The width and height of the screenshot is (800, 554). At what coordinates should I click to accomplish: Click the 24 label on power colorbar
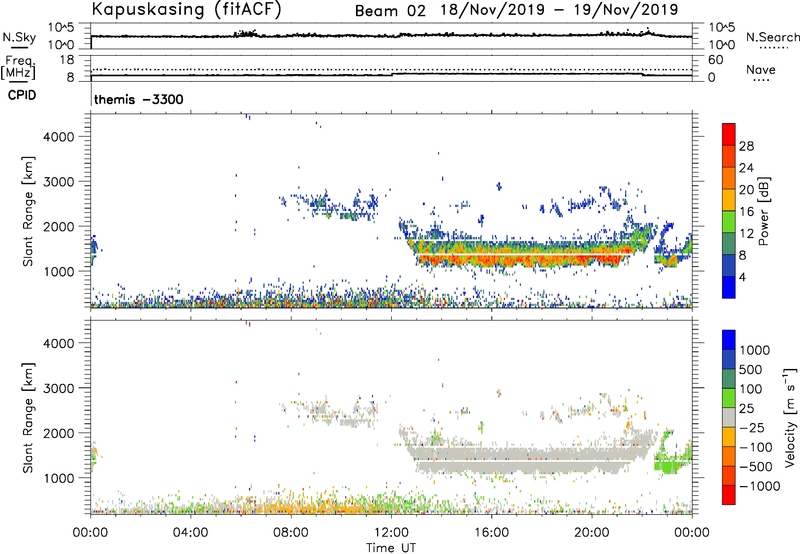[x=746, y=168]
